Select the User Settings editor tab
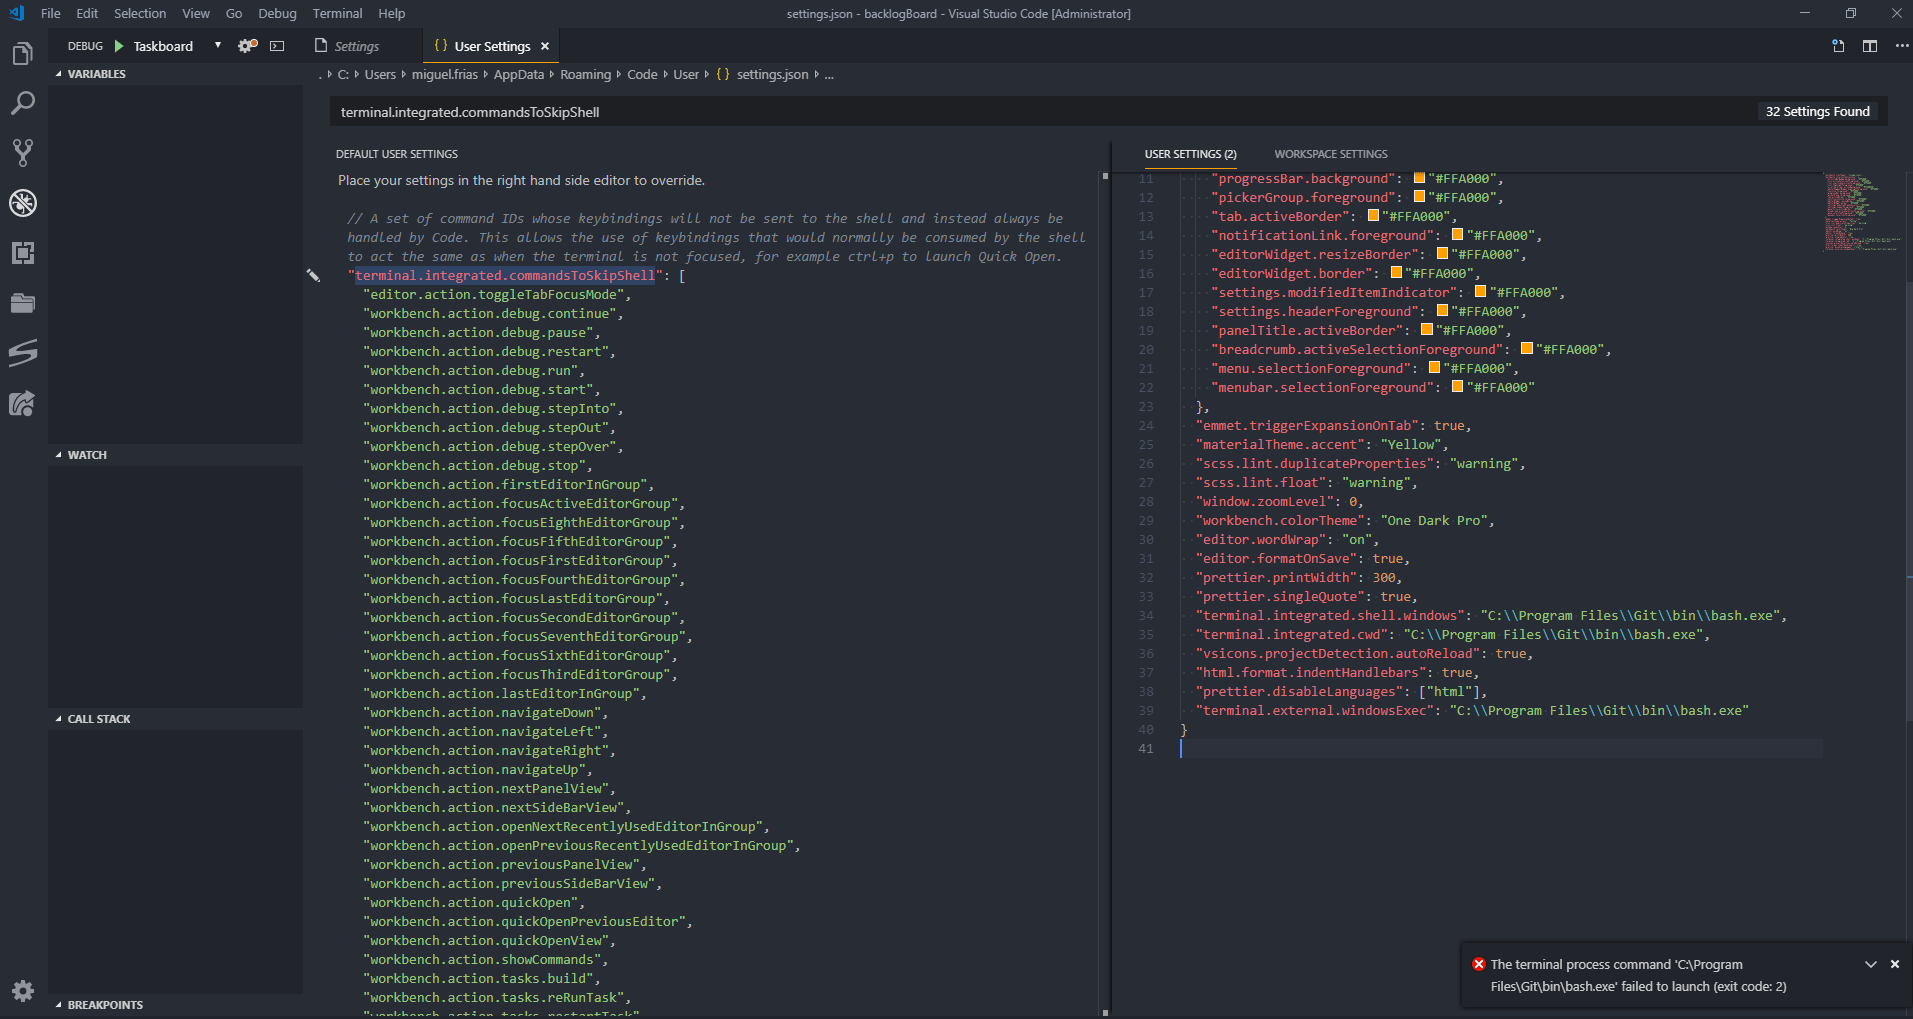Viewport: 1913px width, 1019px height. point(490,46)
